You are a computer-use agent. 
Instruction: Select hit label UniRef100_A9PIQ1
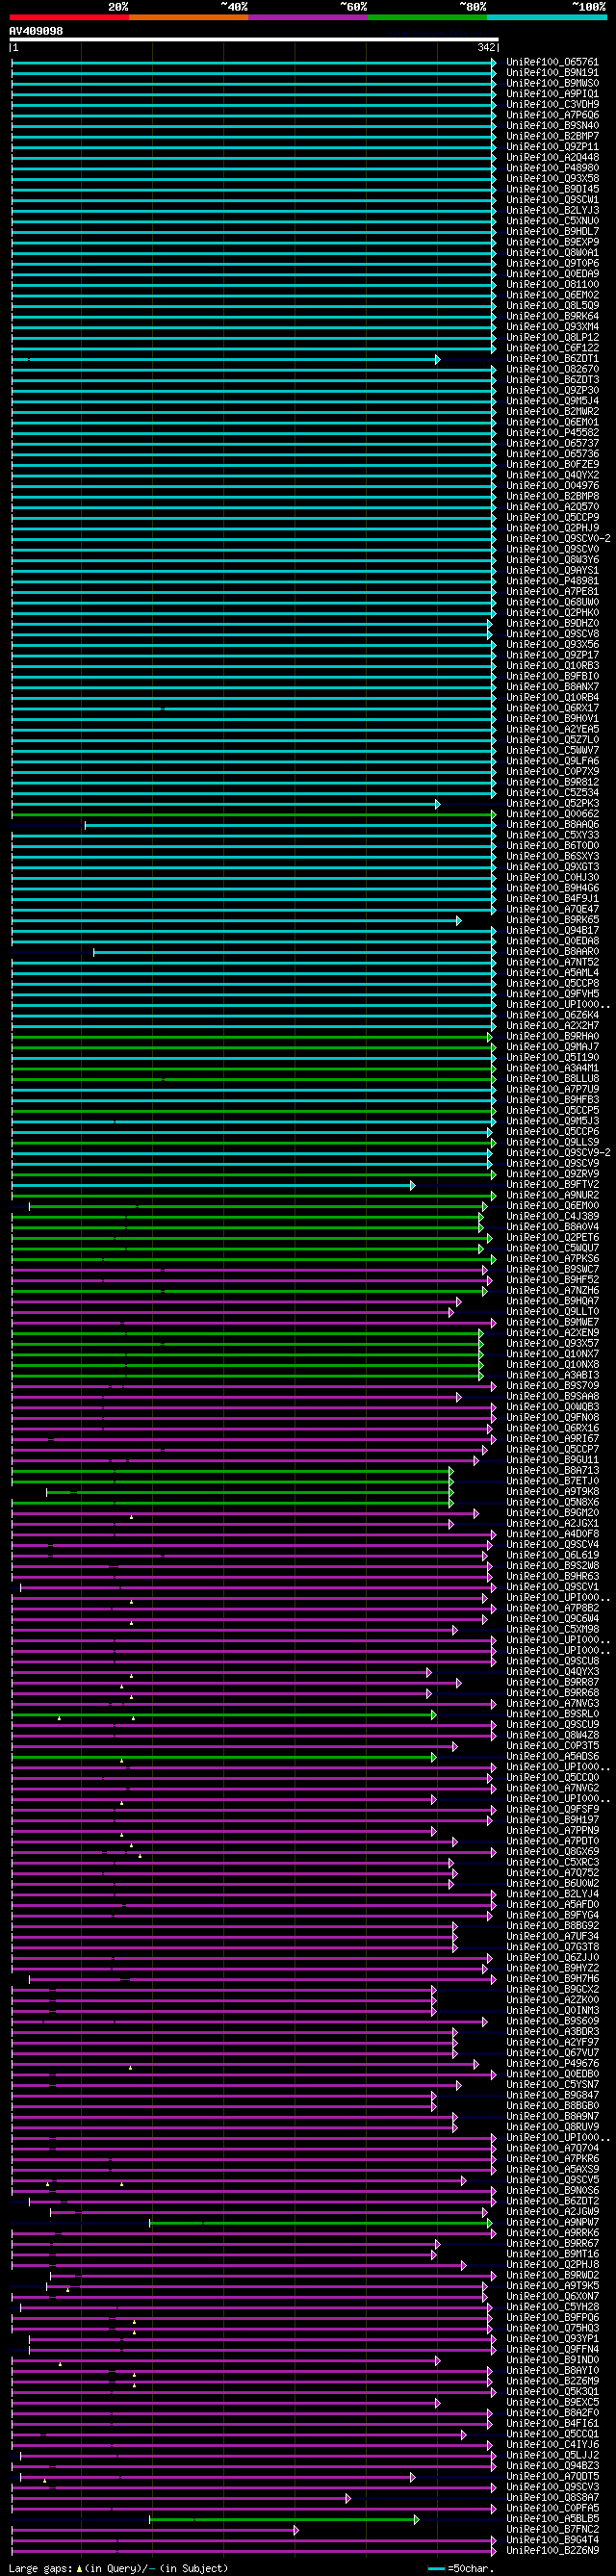tap(553, 94)
